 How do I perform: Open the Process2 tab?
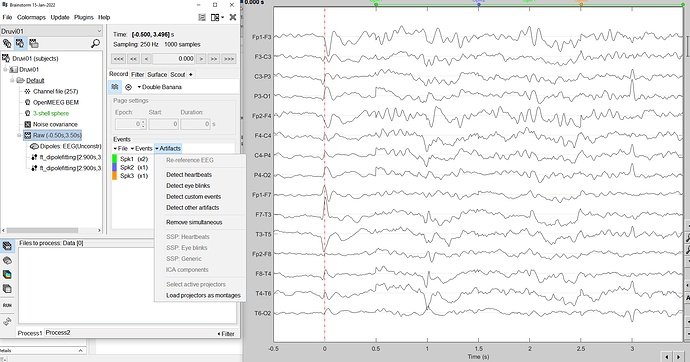click(58, 333)
